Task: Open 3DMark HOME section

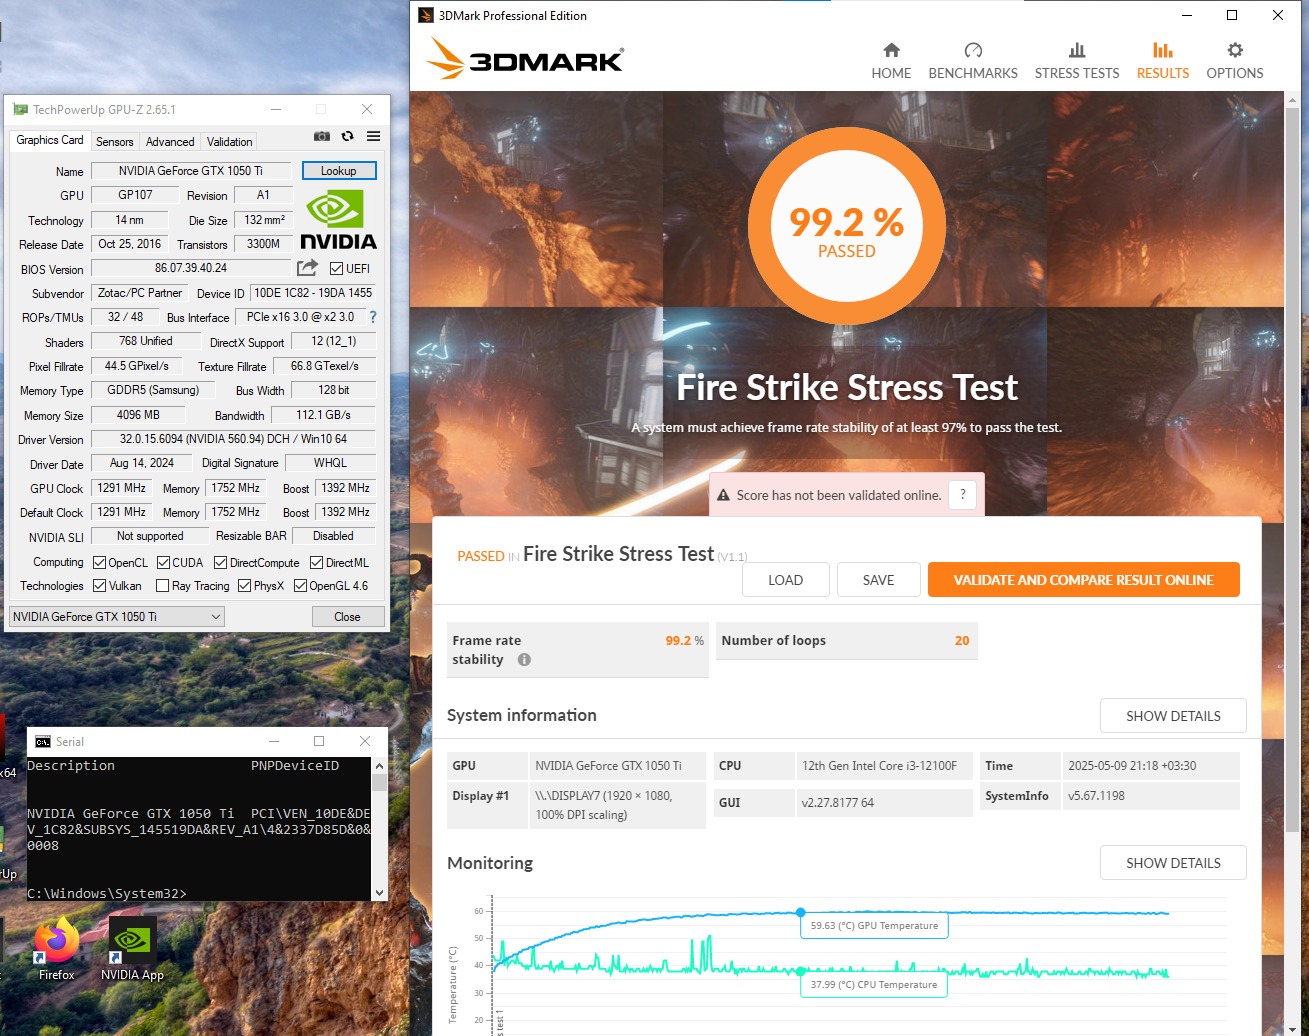Action: pyautogui.click(x=891, y=61)
